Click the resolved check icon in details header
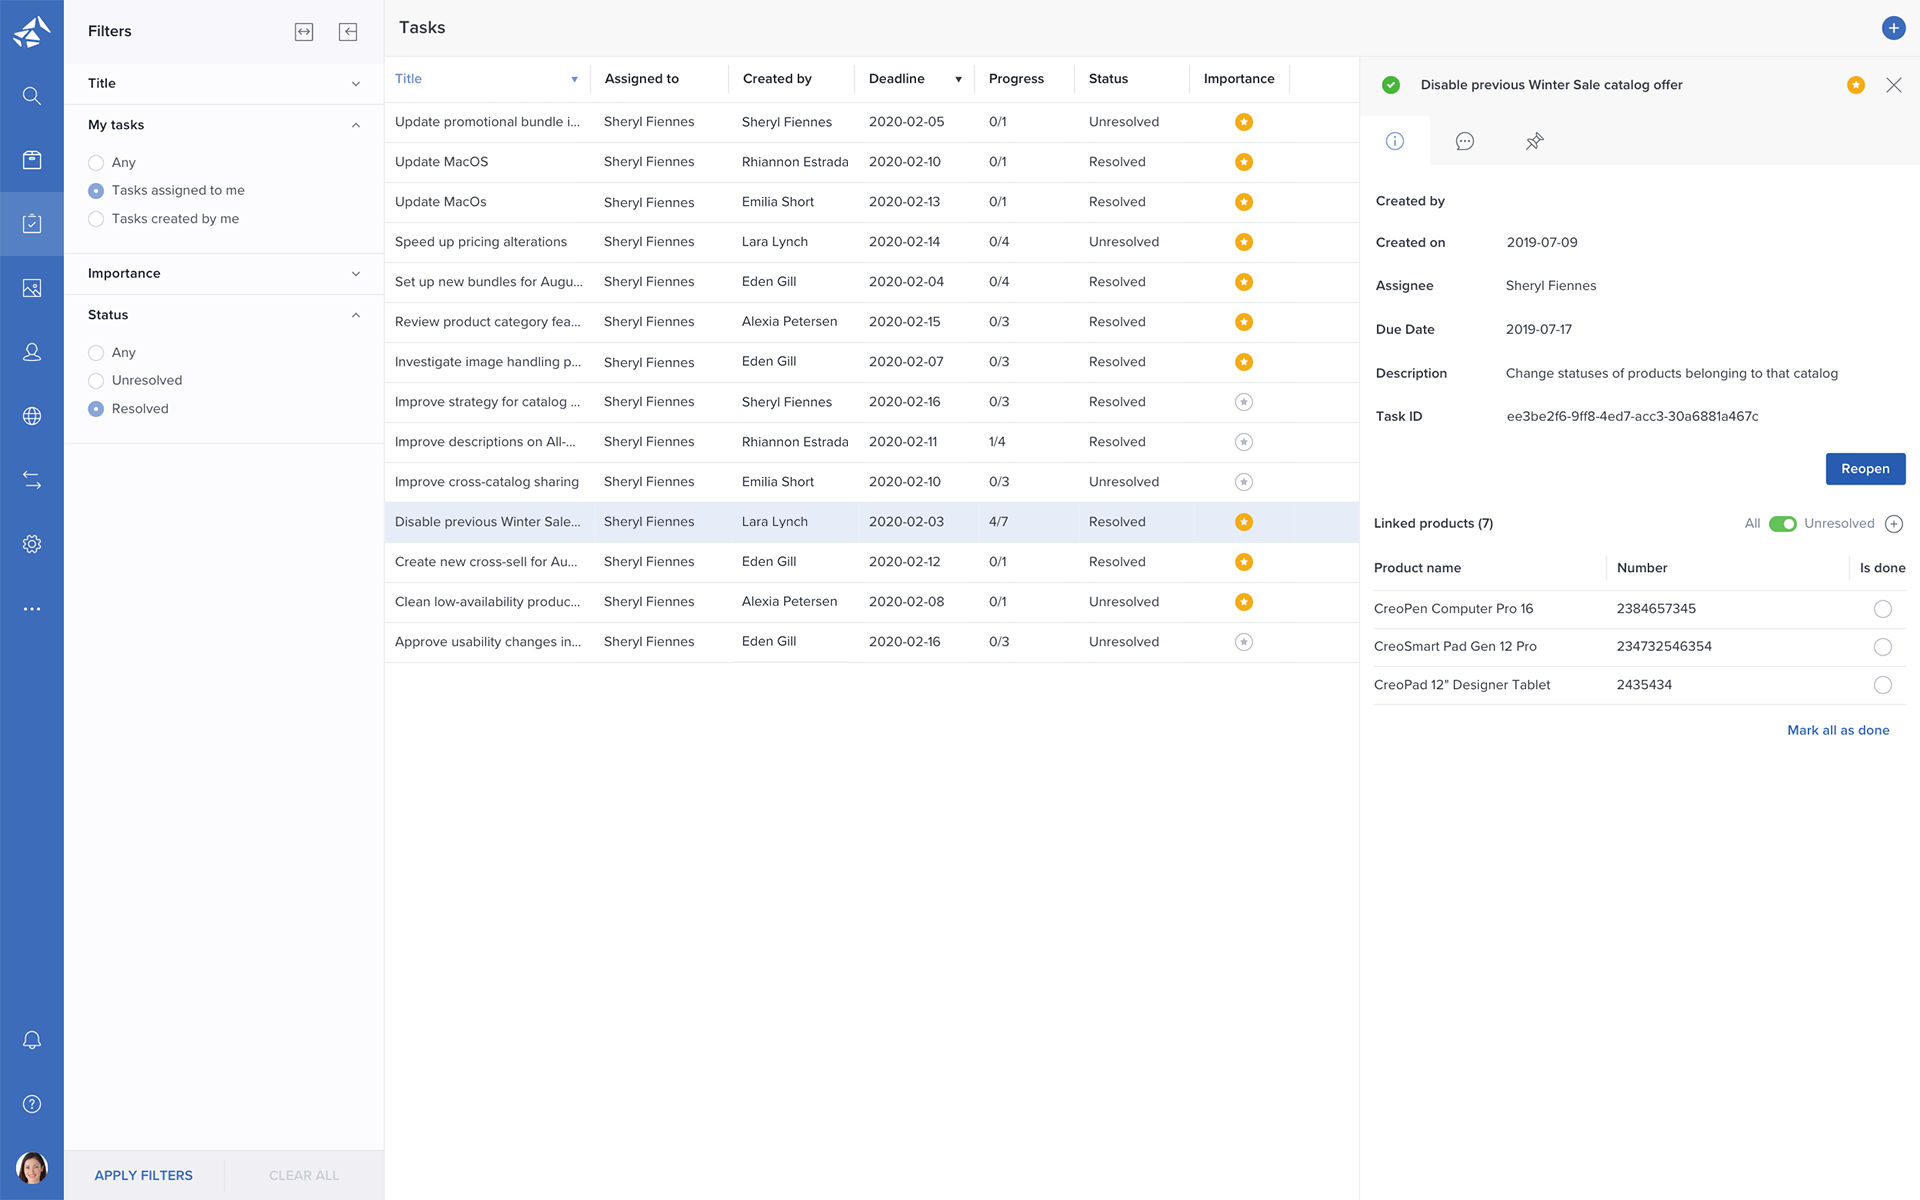 (x=1391, y=85)
